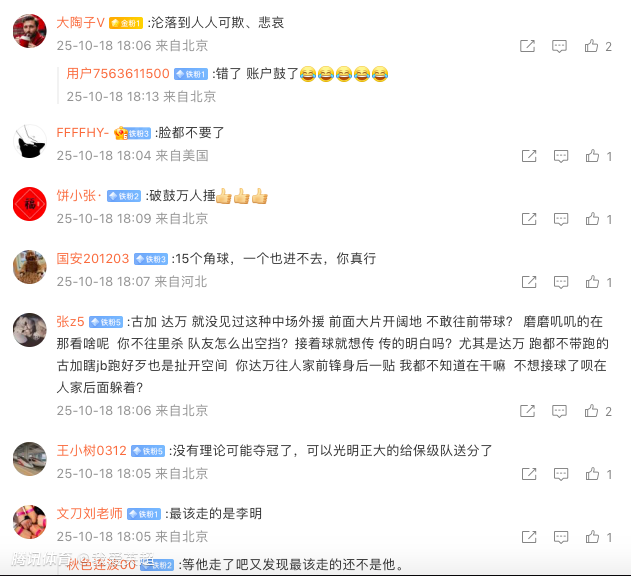The width and height of the screenshot is (631, 576).
Task: Like 文刀刘老师's comment about 李明
Action: (x=592, y=537)
